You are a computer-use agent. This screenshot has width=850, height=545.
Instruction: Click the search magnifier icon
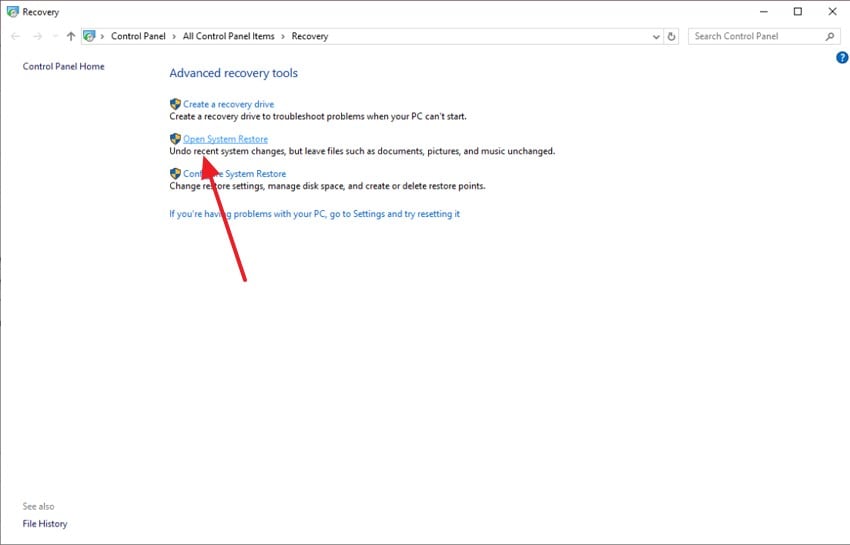(830, 36)
